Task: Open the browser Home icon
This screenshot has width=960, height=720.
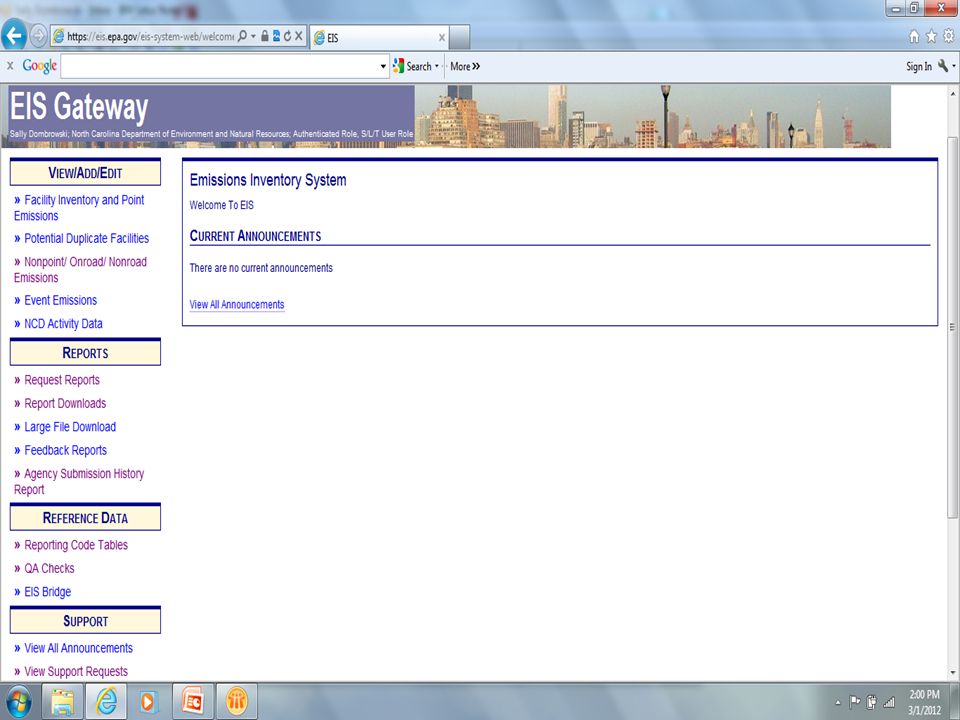Action: (x=914, y=37)
